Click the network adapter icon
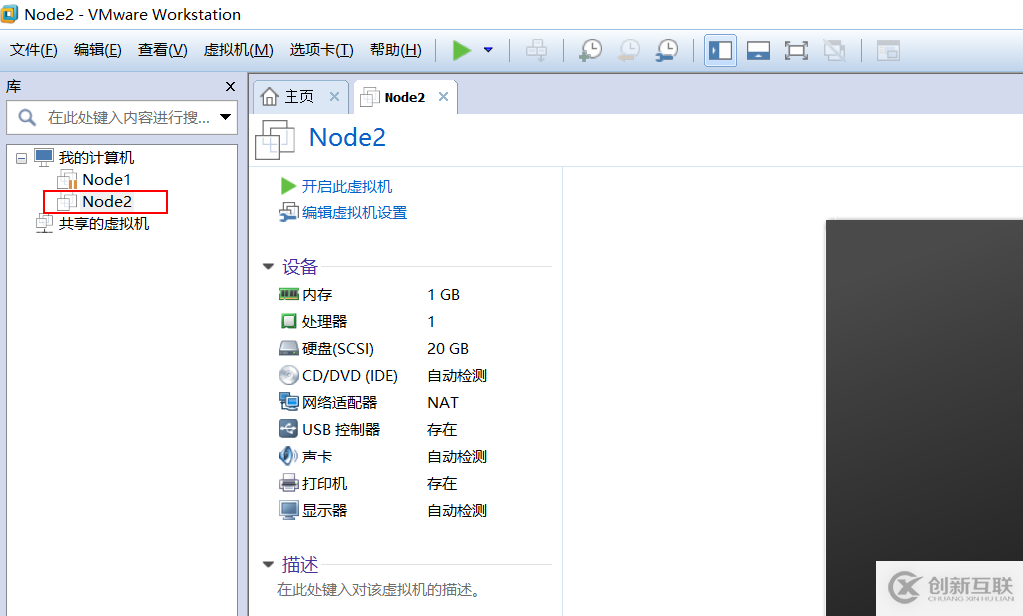 pyautogui.click(x=288, y=402)
